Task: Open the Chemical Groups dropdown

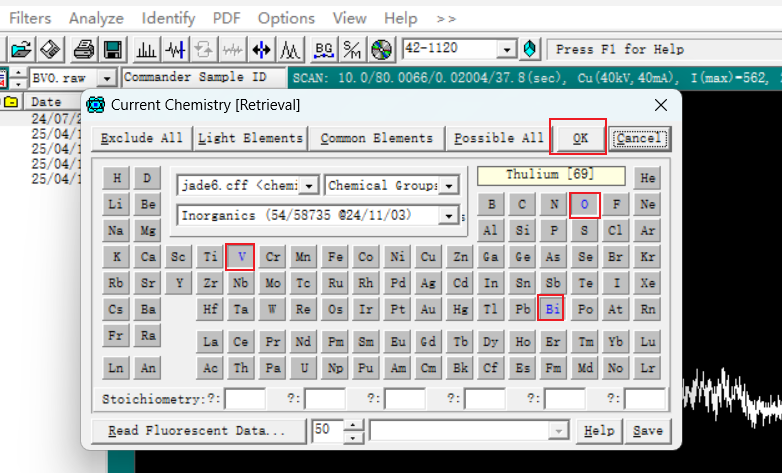Action: [x=449, y=186]
